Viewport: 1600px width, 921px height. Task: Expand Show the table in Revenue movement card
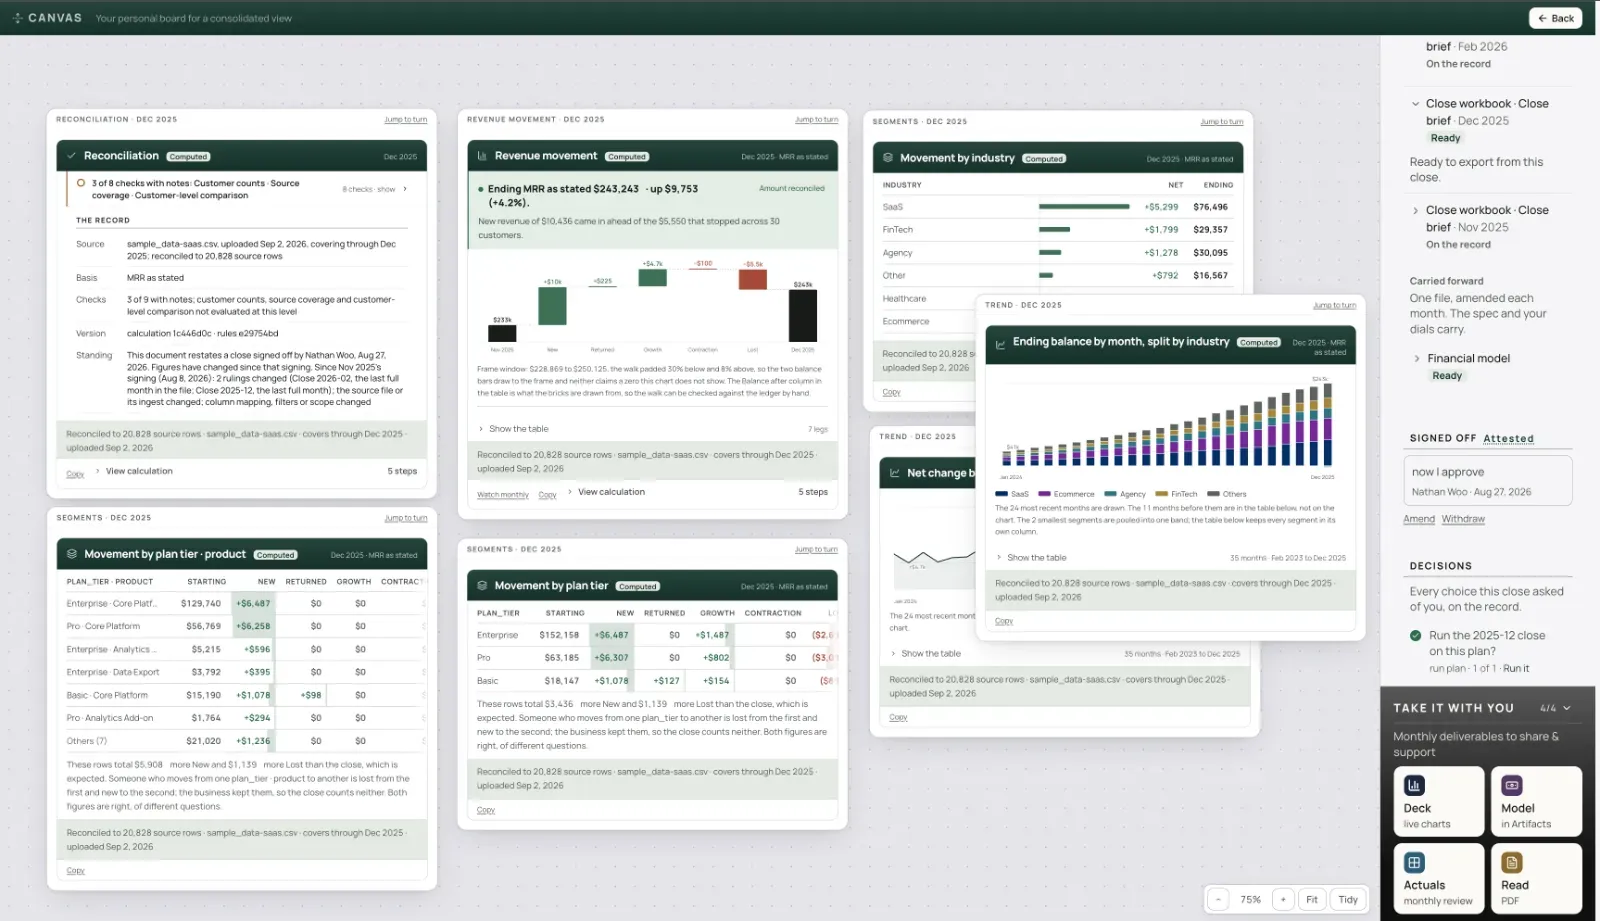tap(513, 429)
